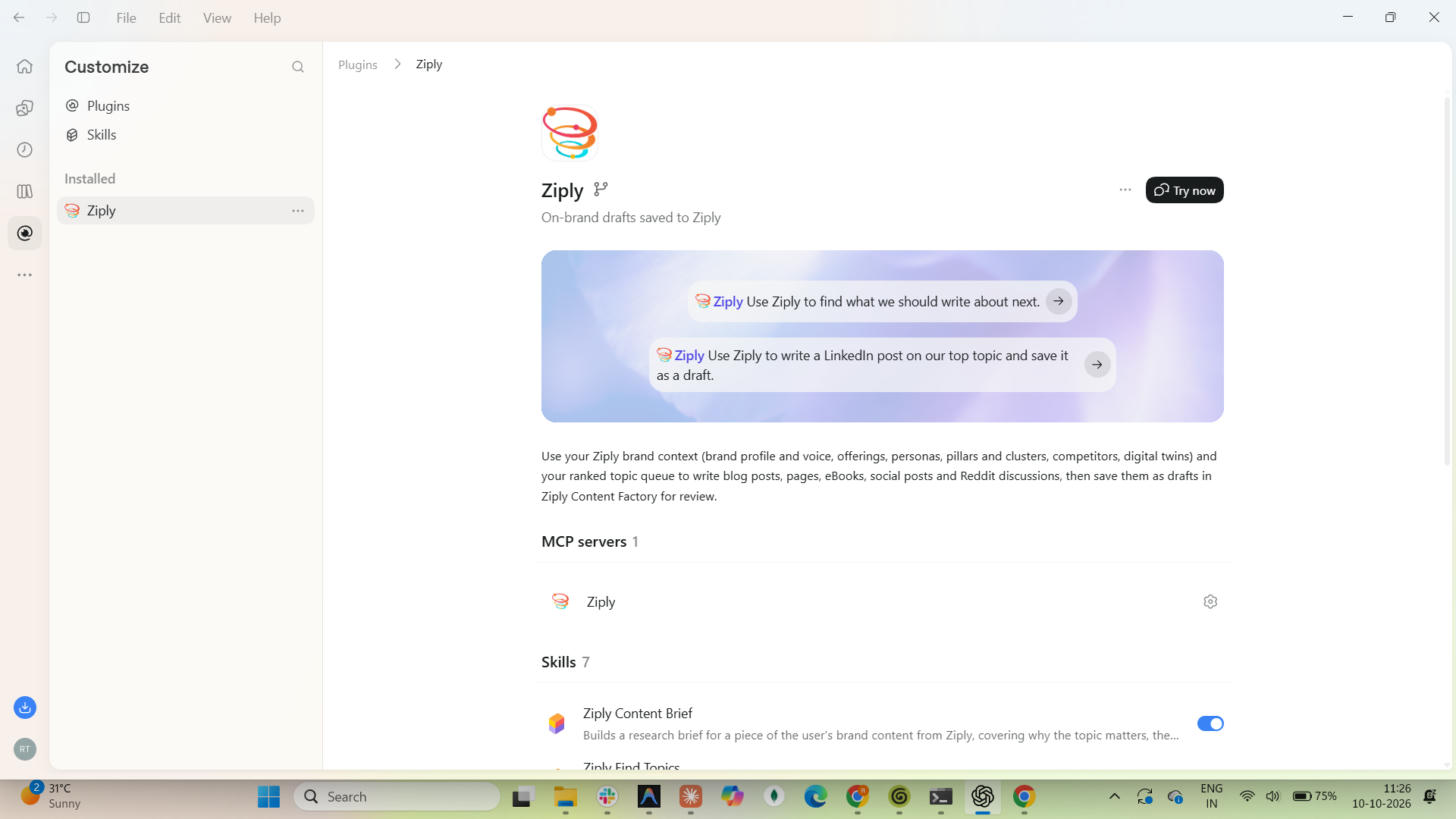Image resolution: width=1456 pixels, height=819 pixels.
Task: Open Slack from the taskbar
Action: [607, 797]
